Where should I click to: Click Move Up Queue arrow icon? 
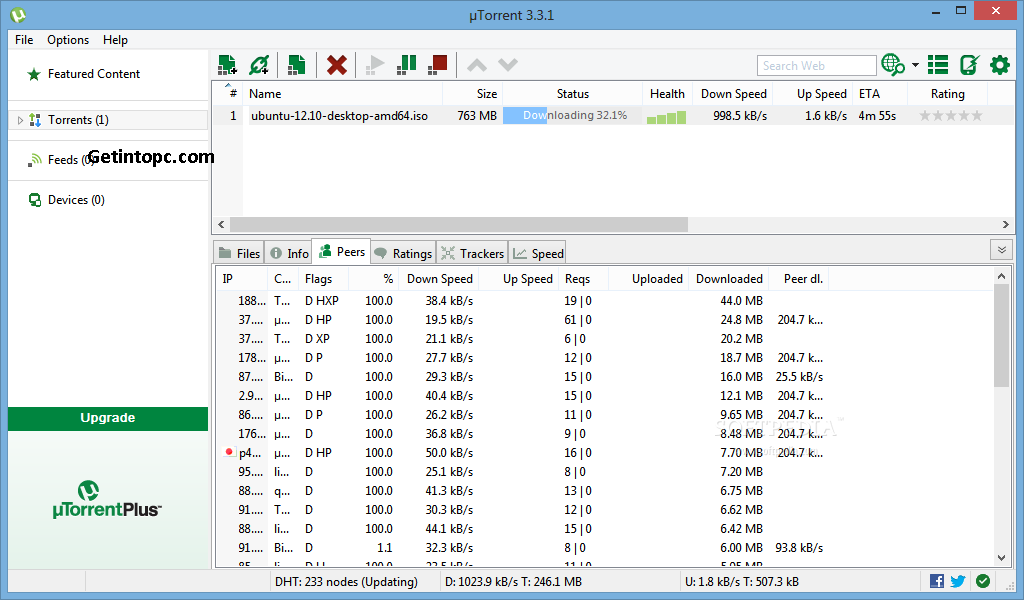click(477, 65)
